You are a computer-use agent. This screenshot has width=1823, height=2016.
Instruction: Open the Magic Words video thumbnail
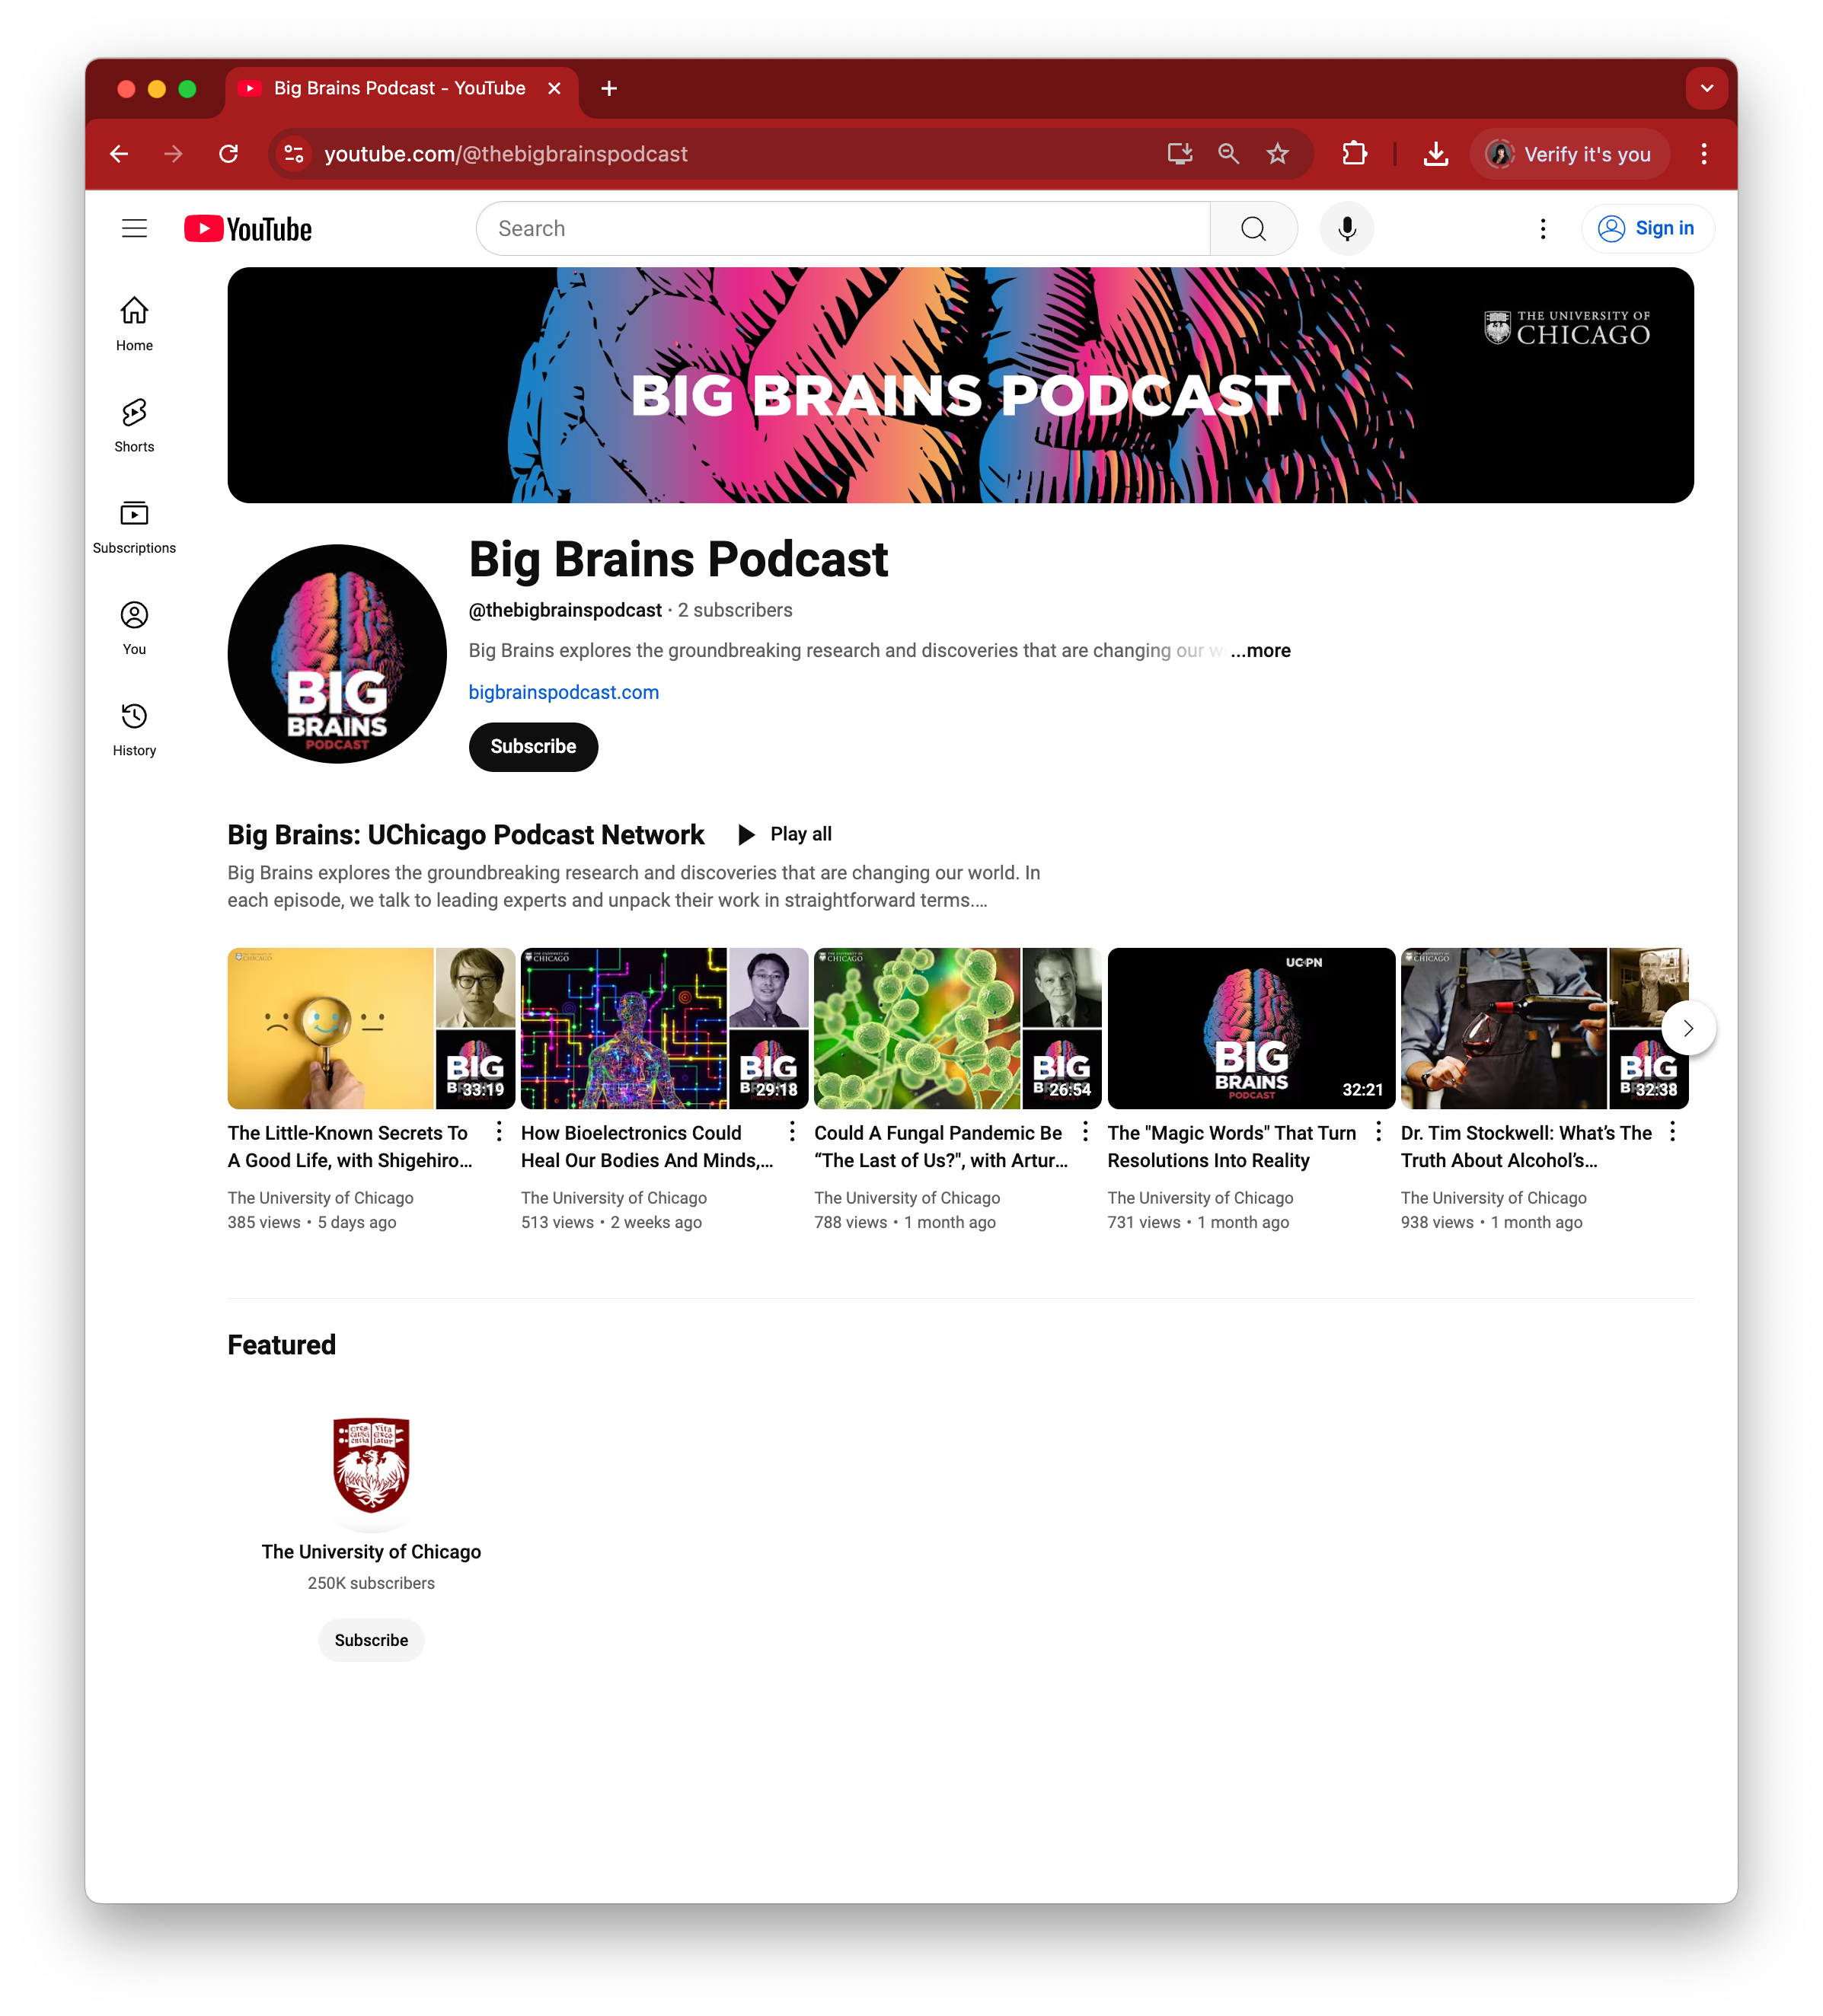1251,1029
